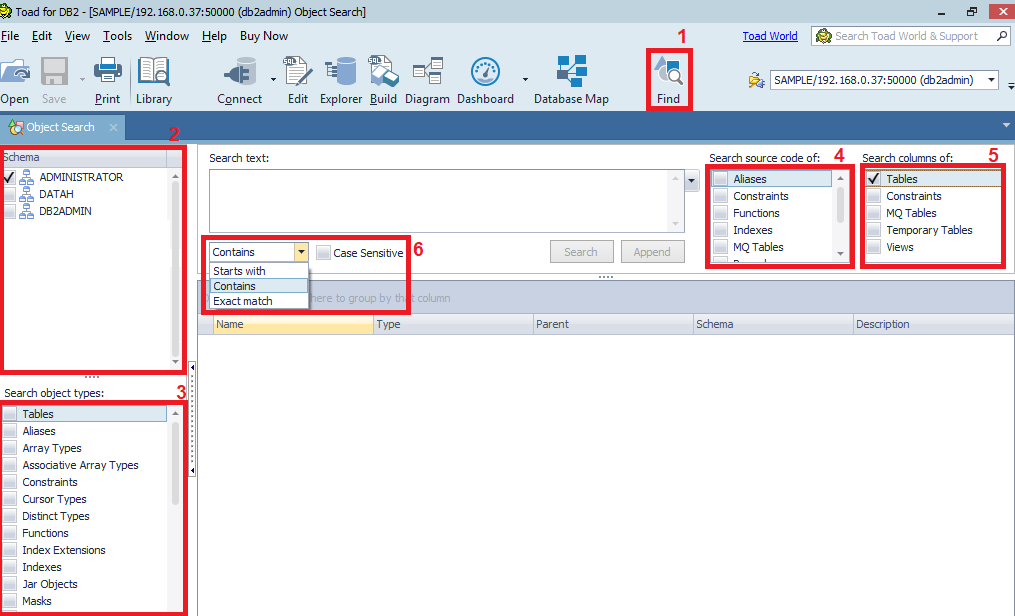The image size is (1015, 616).
Task: Enable the Case Sensitive checkbox
Action: click(x=323, y=253)
